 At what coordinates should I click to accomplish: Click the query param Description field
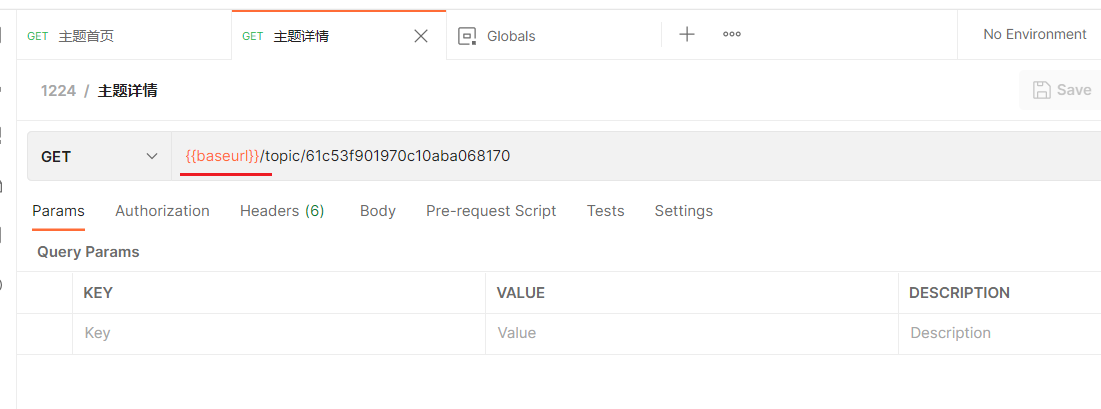1000,333
